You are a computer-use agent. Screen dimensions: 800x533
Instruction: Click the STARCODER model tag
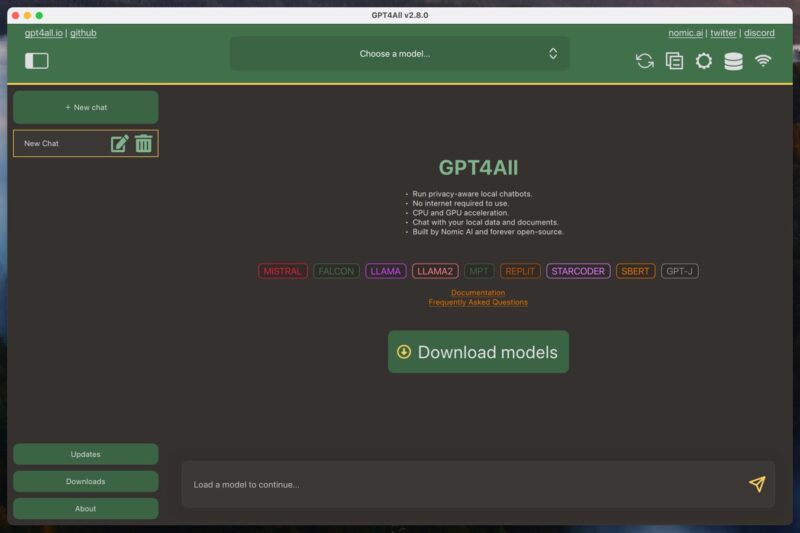[x=578, y=271]
